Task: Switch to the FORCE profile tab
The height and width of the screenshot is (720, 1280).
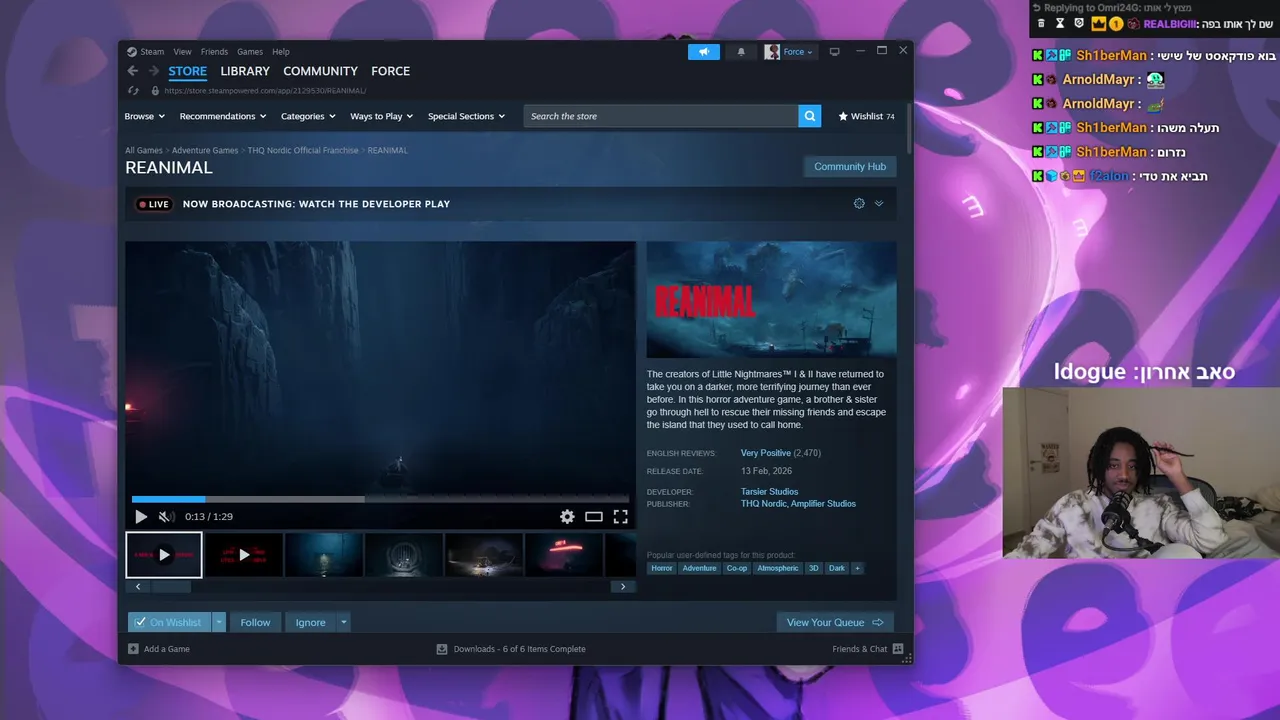Action: 390,71
